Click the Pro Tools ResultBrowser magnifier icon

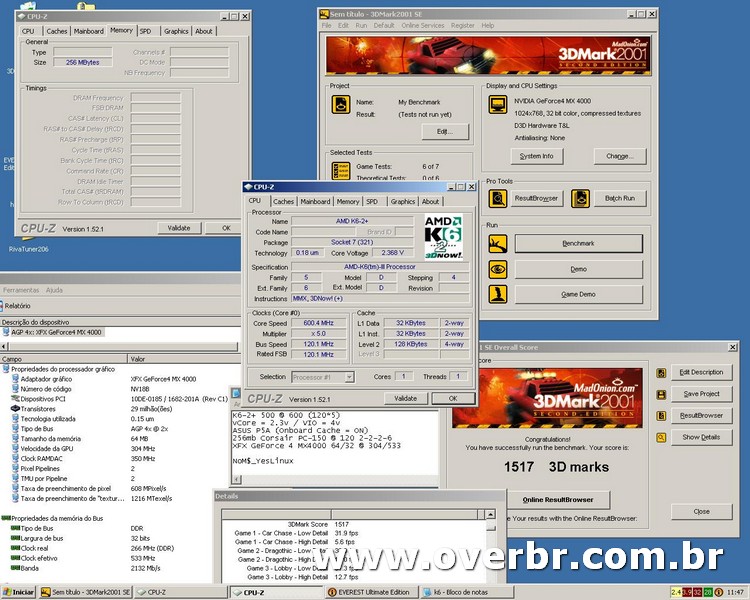pos(497,198)
